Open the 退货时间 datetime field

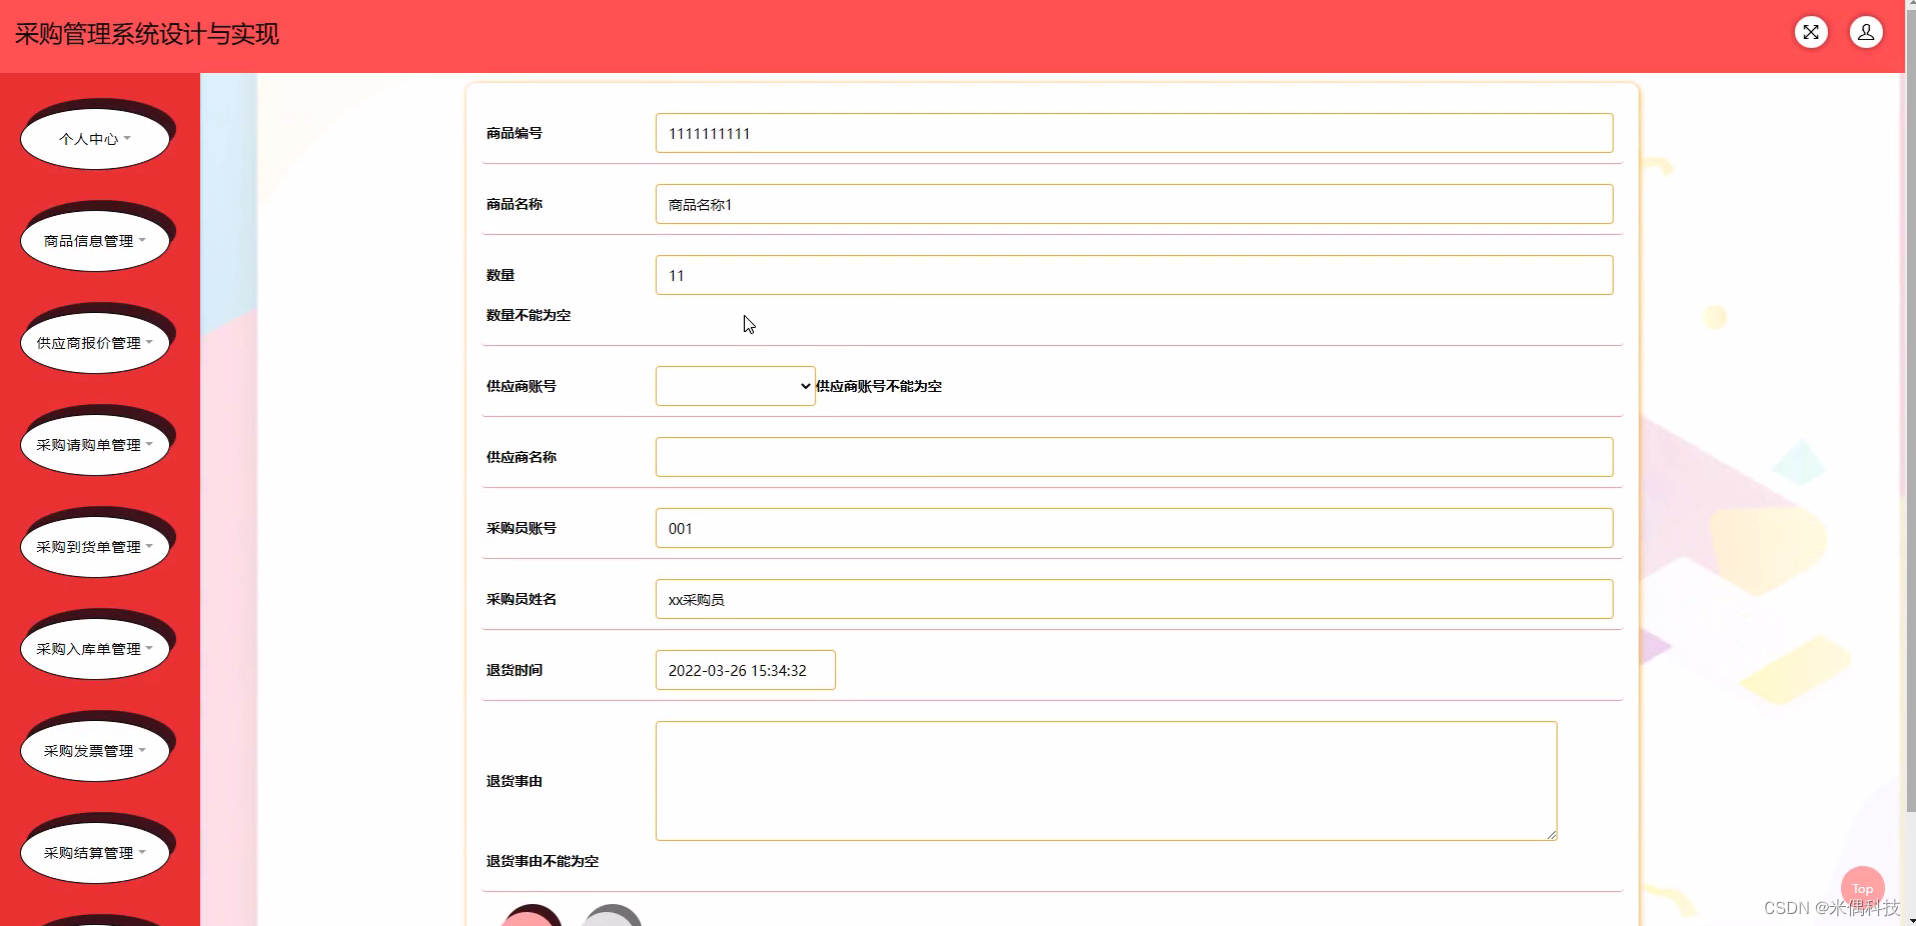(x=745, y=670)
